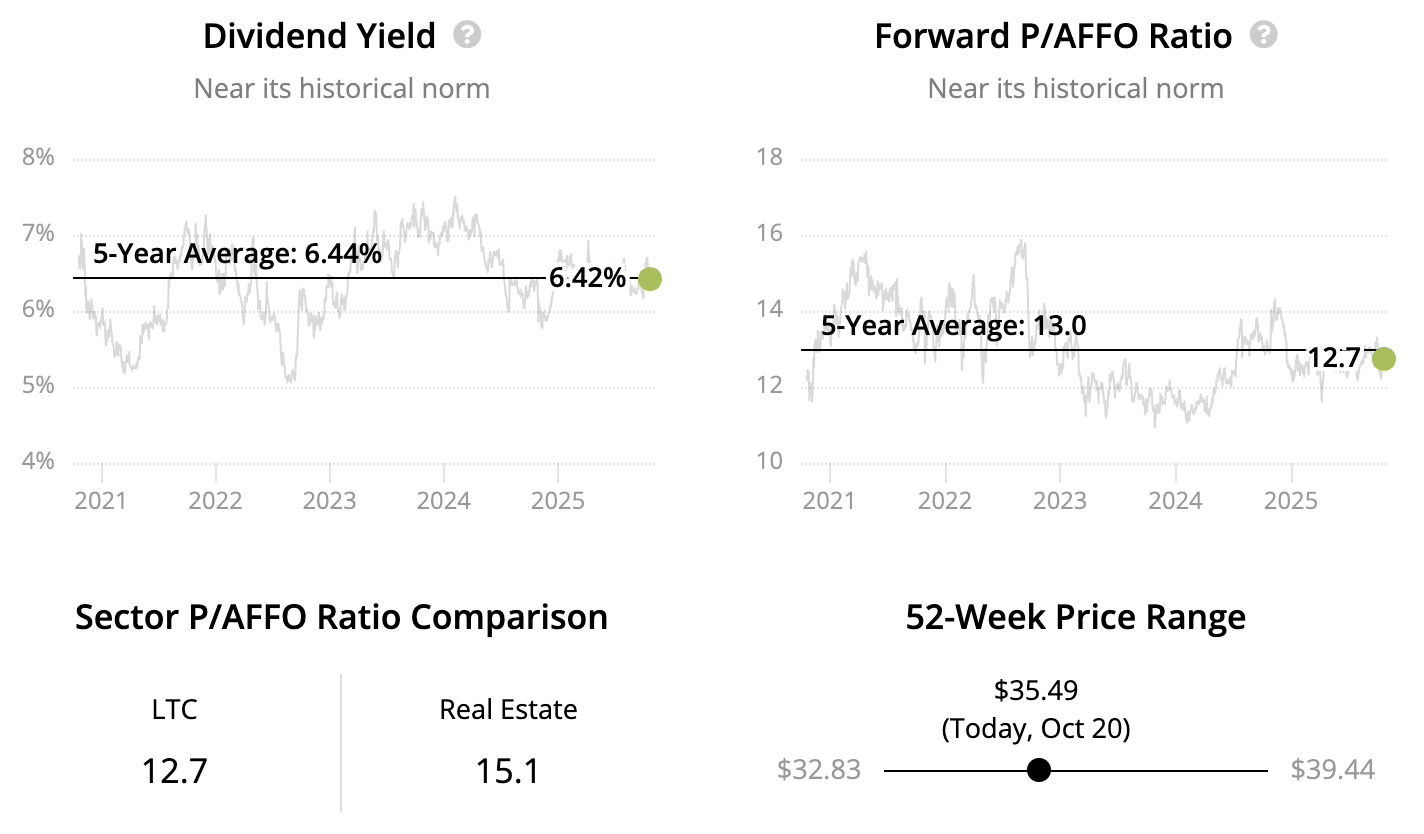Click the green current dividend yield dot
The width and height of the screenshot is (1424, 834).
coord(649,279)
